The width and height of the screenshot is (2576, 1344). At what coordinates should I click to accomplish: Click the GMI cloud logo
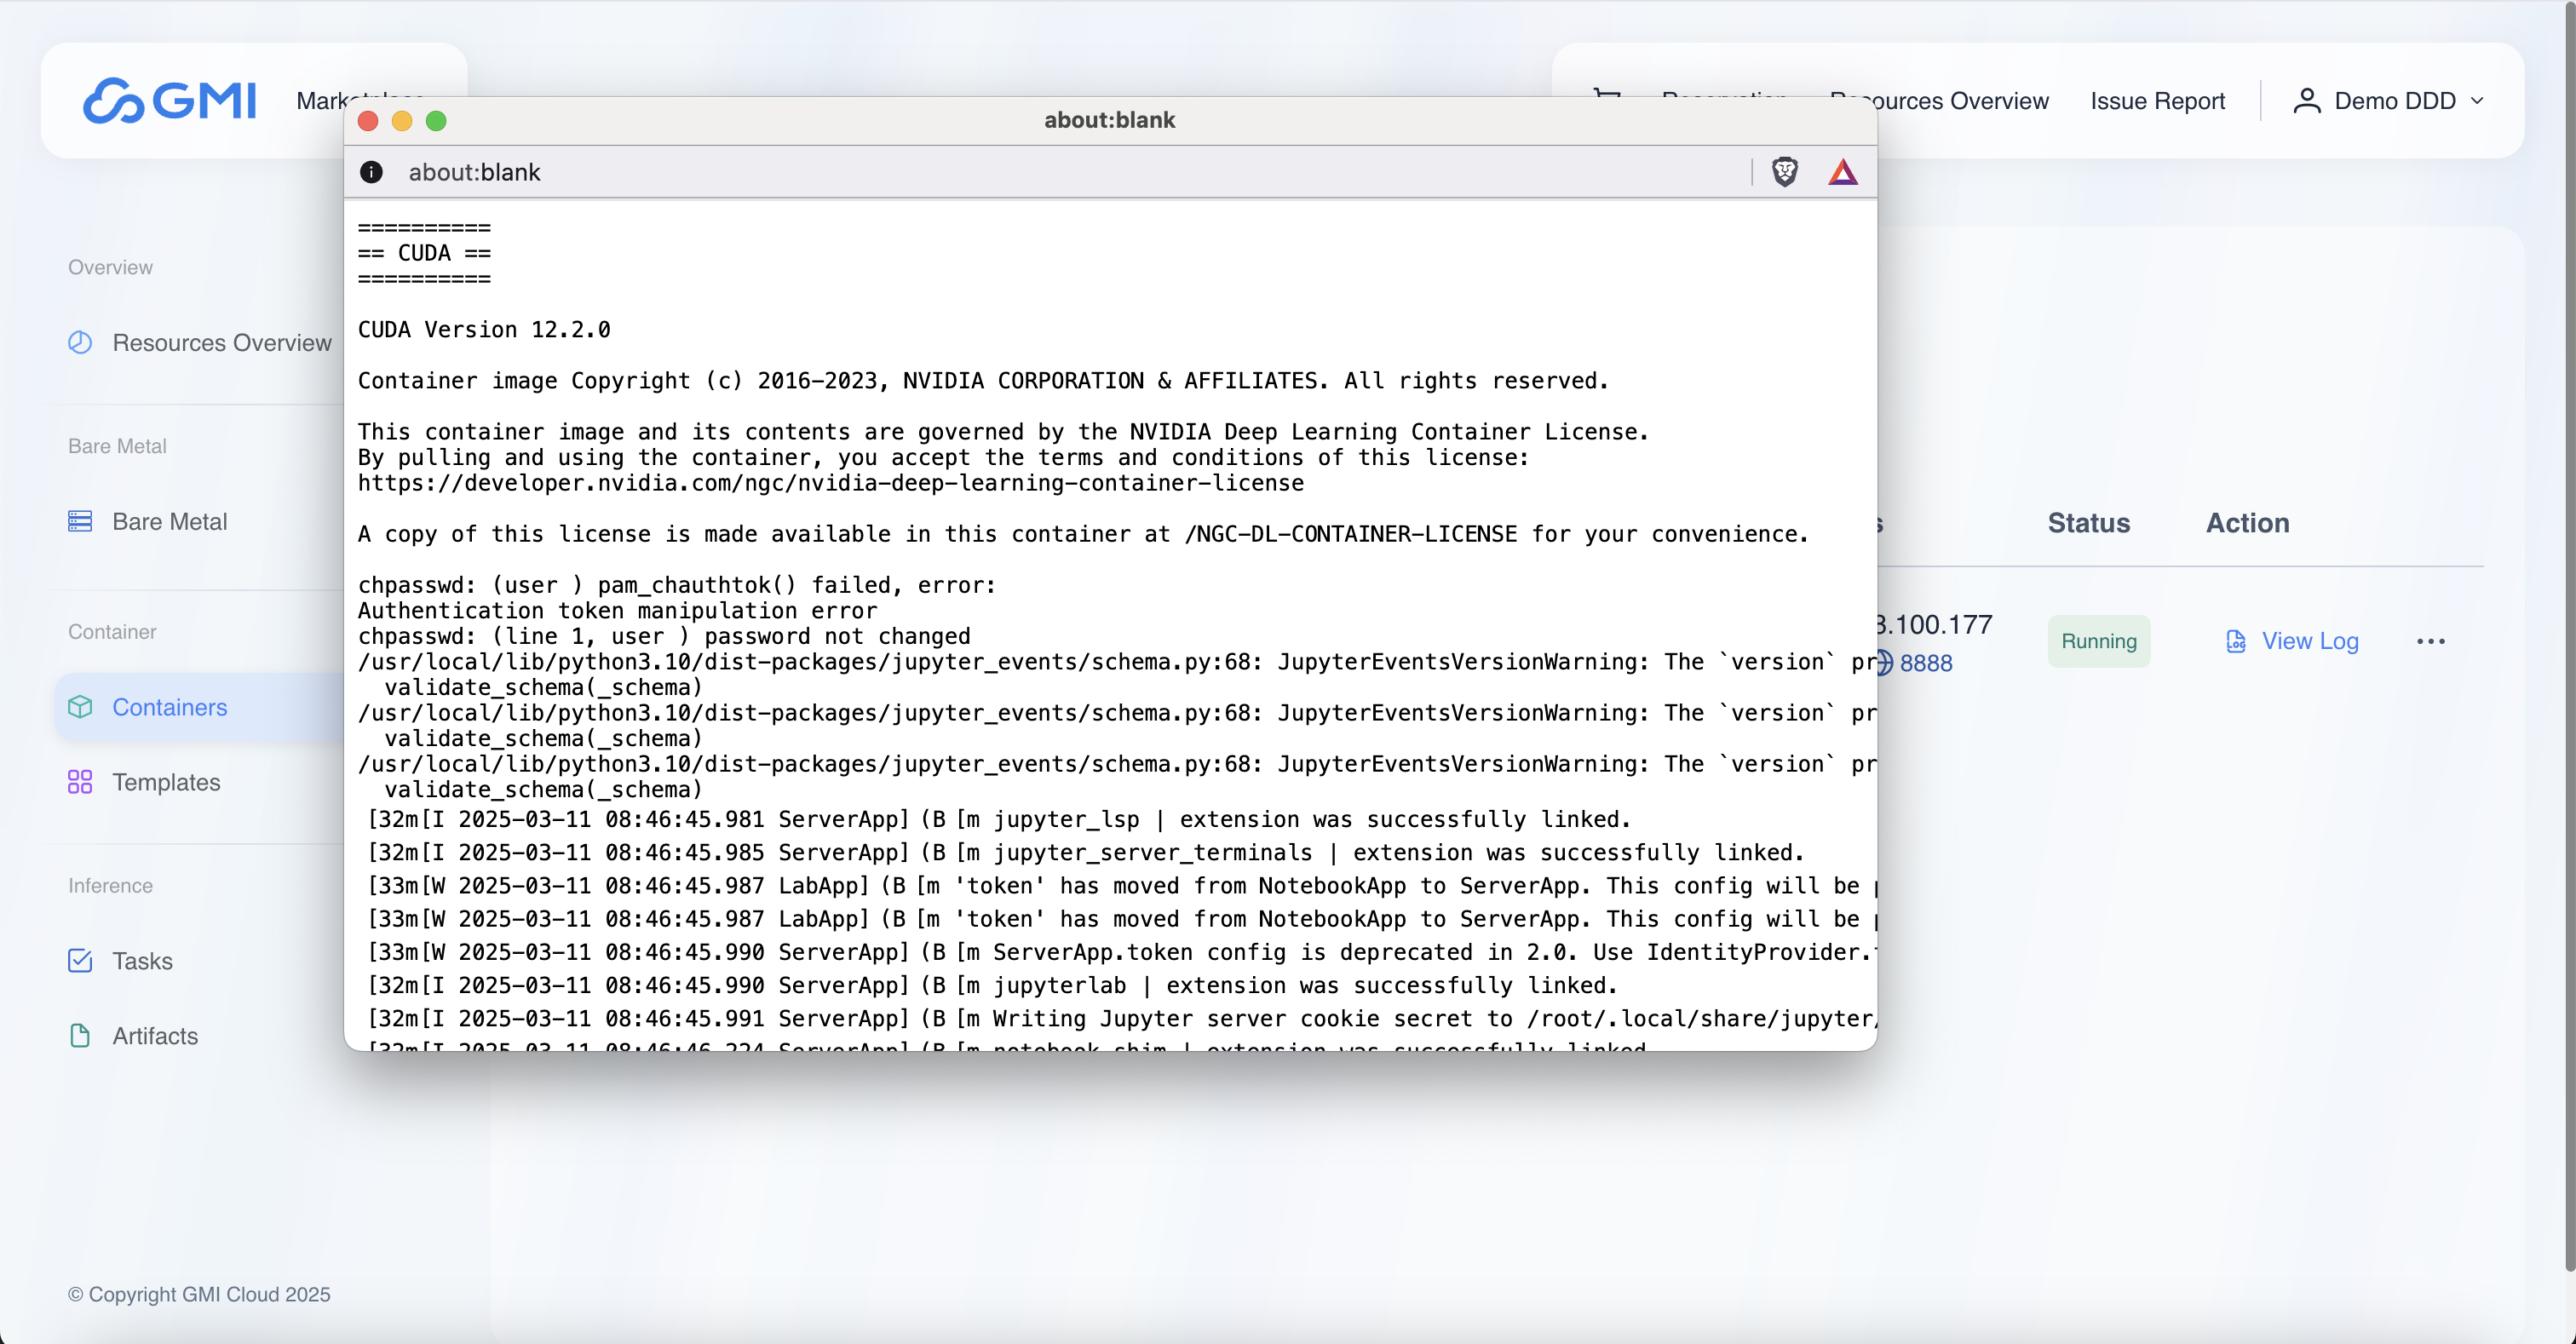pyautogui.click(x=169, y=100)
